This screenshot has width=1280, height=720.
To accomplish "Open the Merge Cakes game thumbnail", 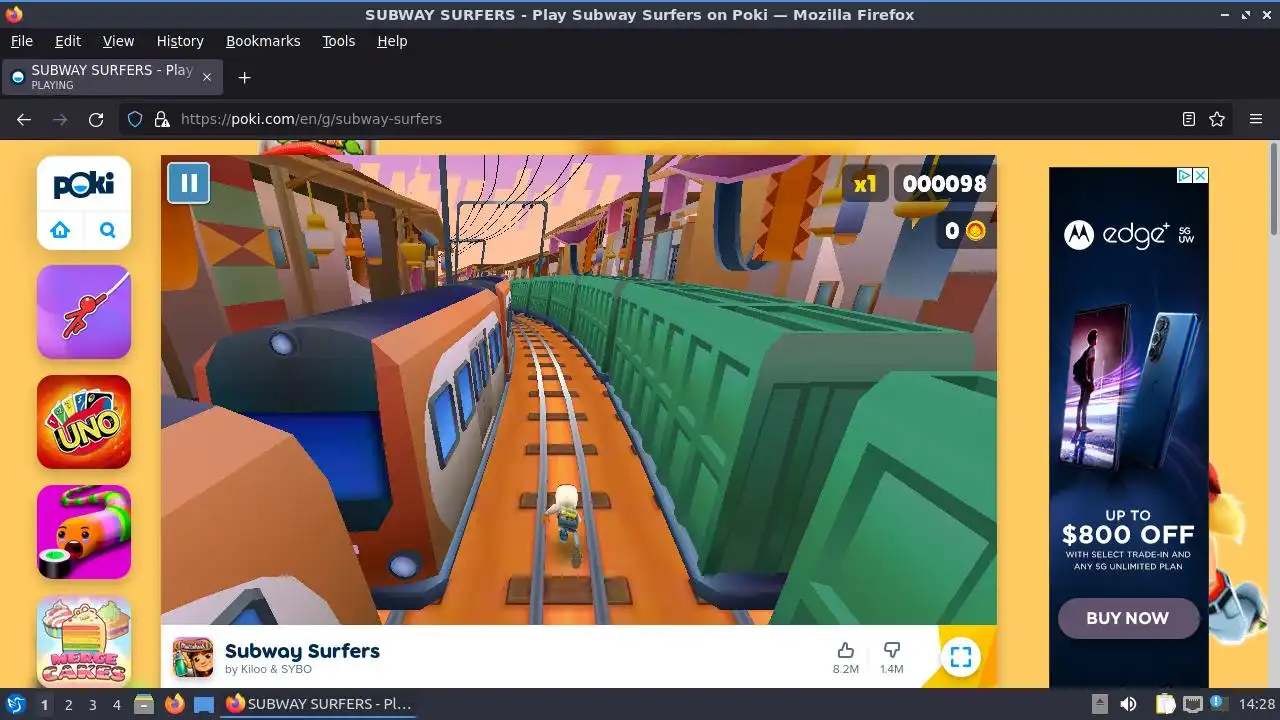I will (x=84, y=641).
